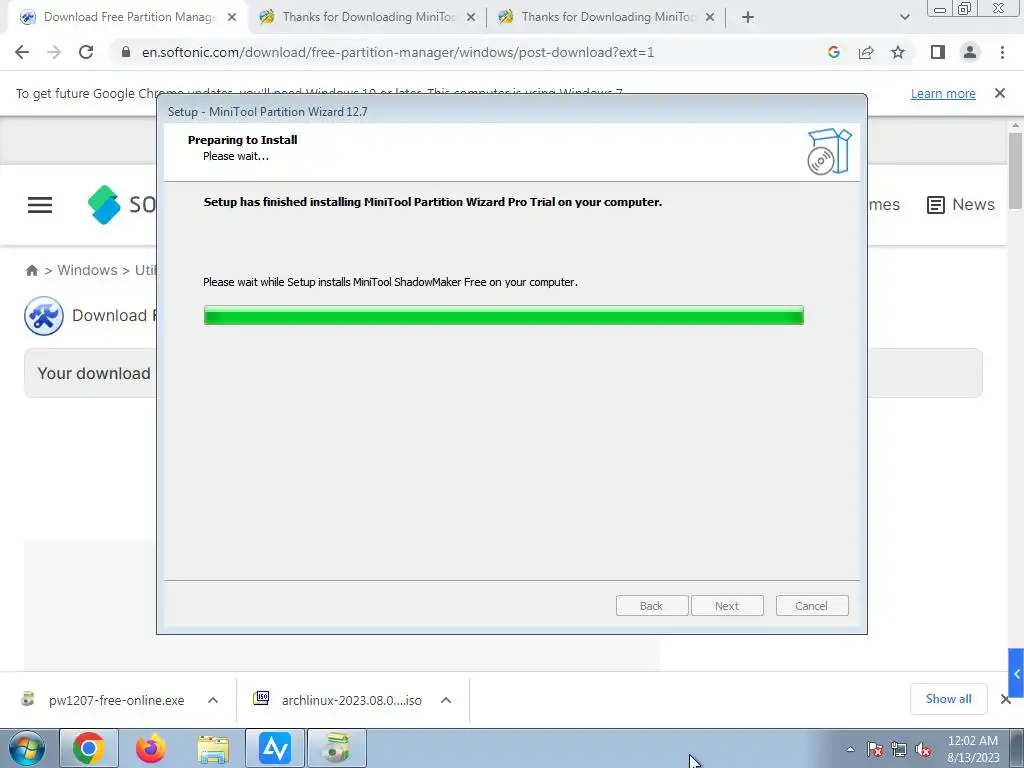The image size is (1024, 768).
Task: Click the browser forward arrow
Action: (x=54, y=52)
